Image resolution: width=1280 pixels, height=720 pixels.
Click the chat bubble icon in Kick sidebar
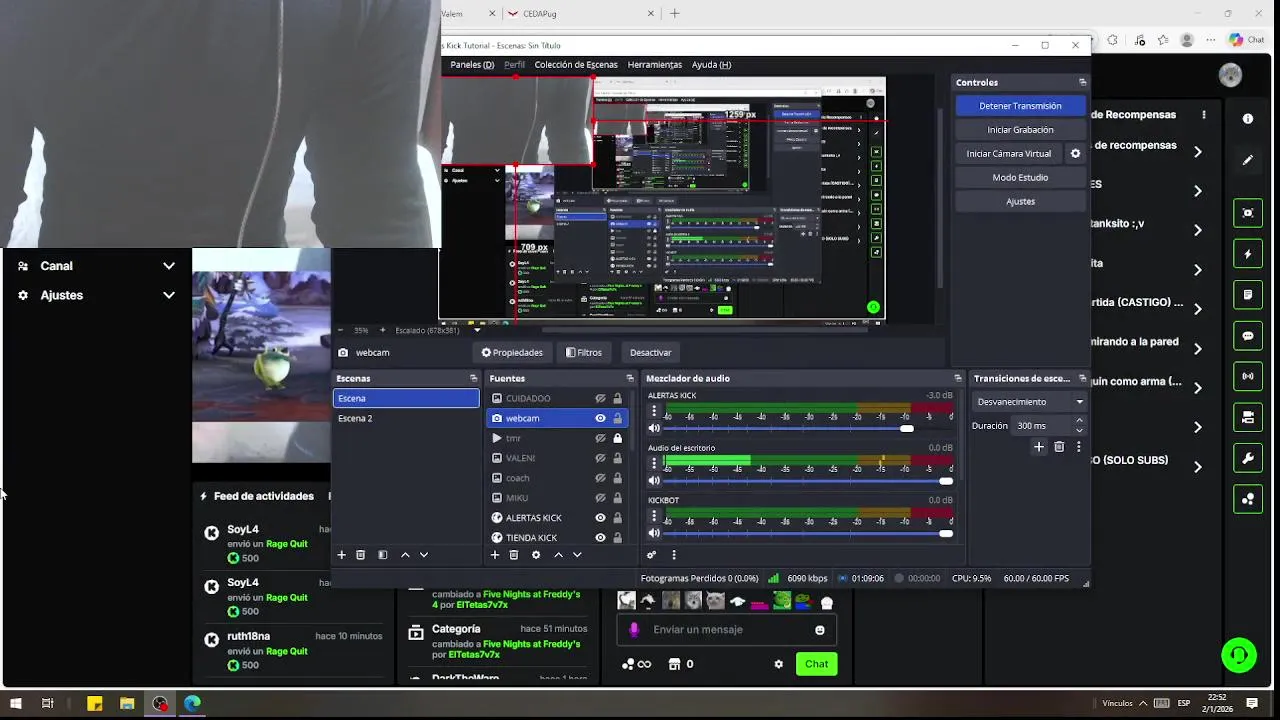[x=1248, y=336]
